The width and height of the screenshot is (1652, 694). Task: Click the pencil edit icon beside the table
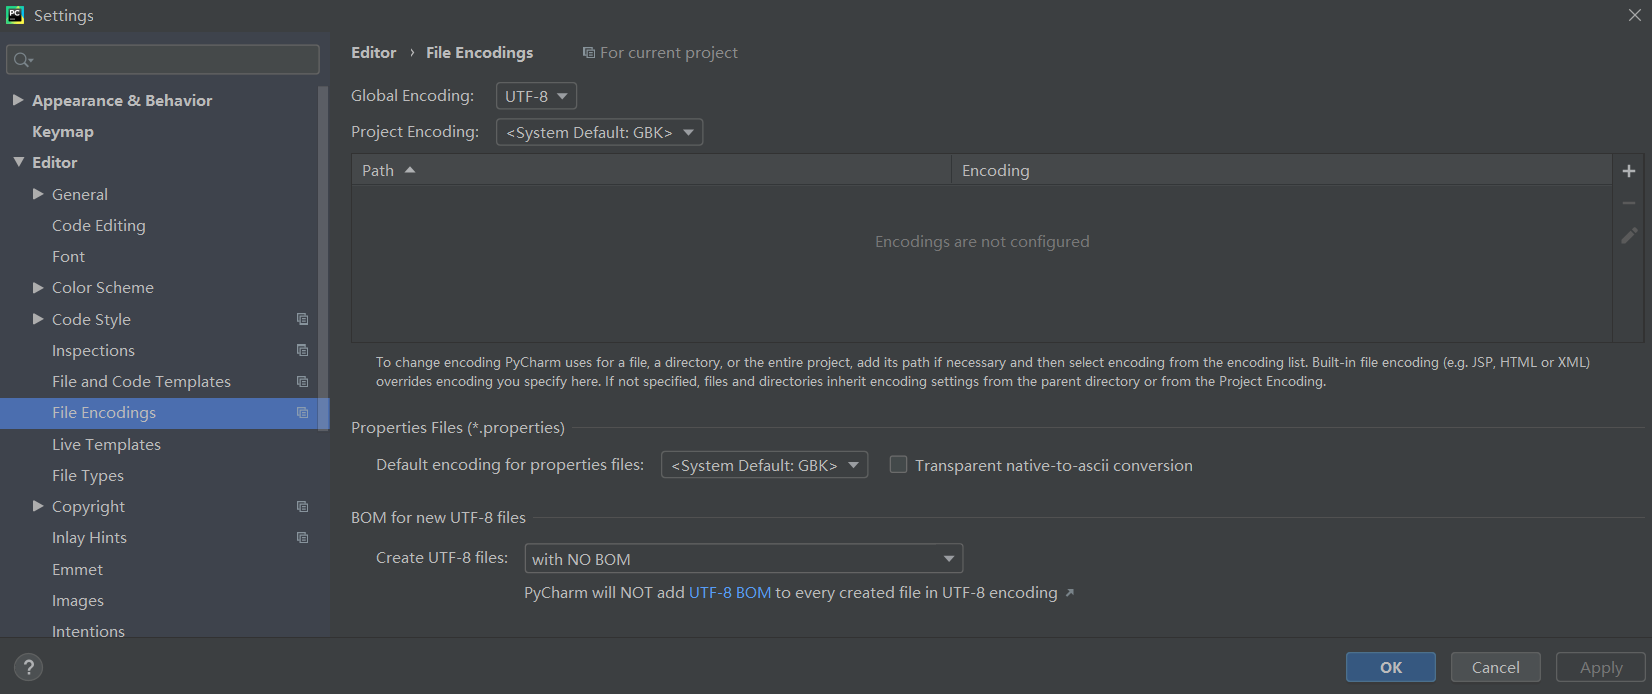click(1629, 236)
